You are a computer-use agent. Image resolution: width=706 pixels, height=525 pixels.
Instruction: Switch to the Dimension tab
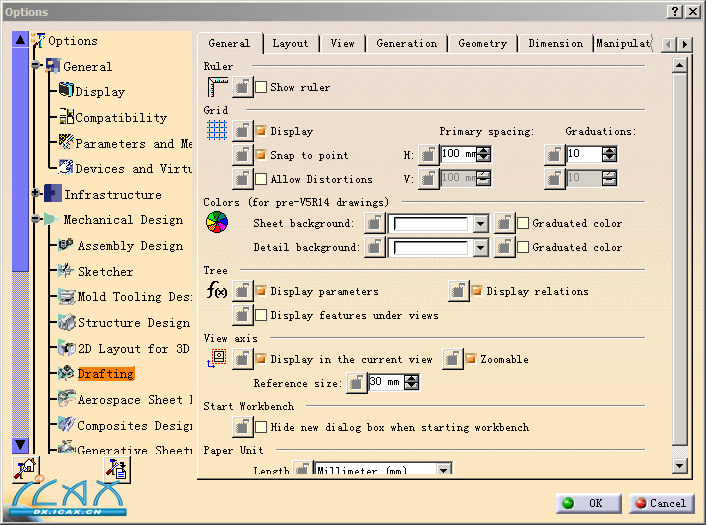coord(555,44)
